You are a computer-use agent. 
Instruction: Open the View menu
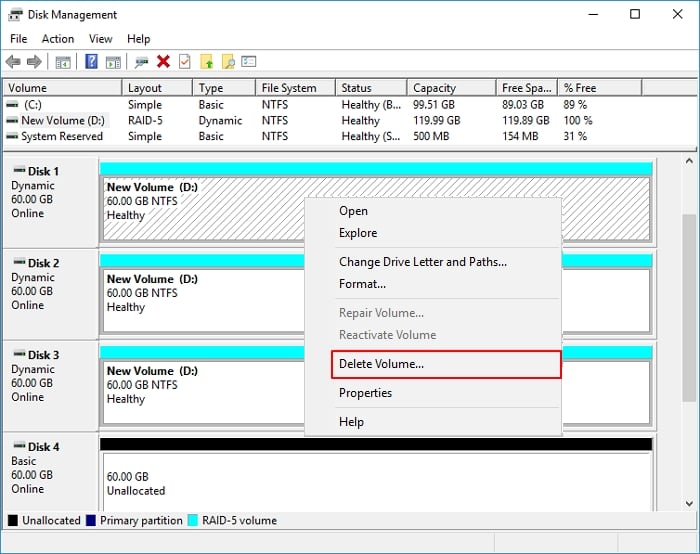100,39
